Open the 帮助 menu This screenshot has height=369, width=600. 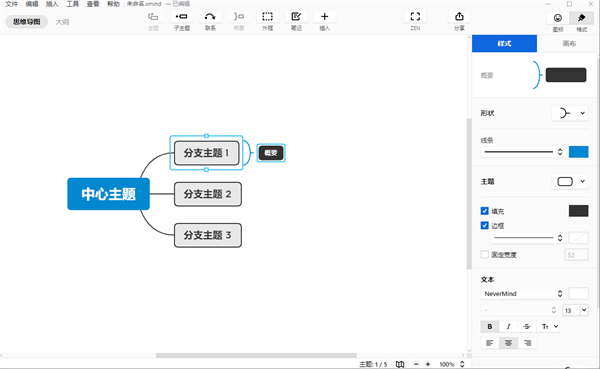(x=113, y=4)
